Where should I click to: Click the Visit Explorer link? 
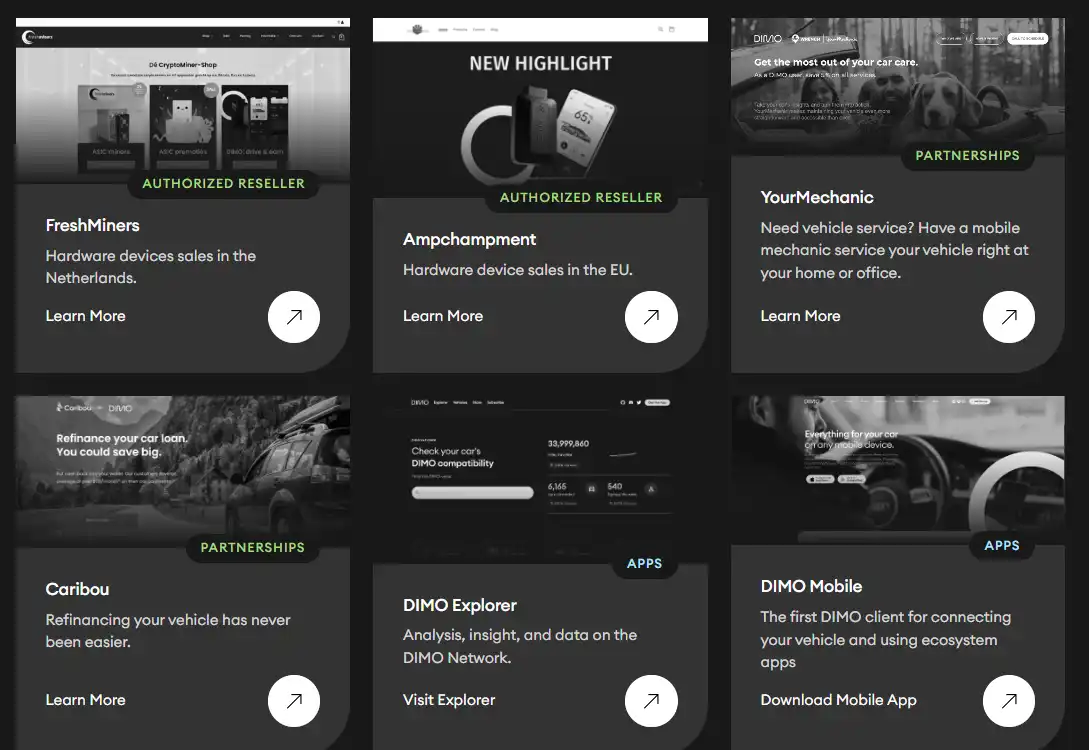[x=449, y=700]
